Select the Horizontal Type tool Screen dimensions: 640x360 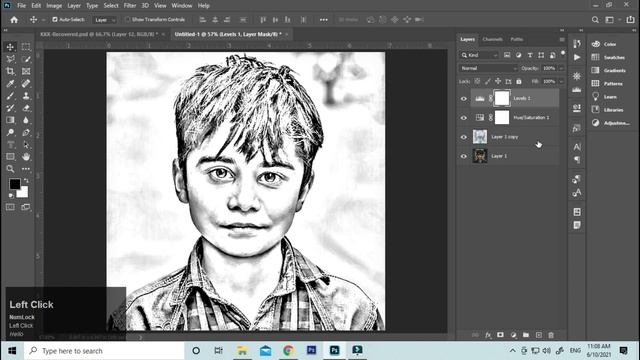10,144
